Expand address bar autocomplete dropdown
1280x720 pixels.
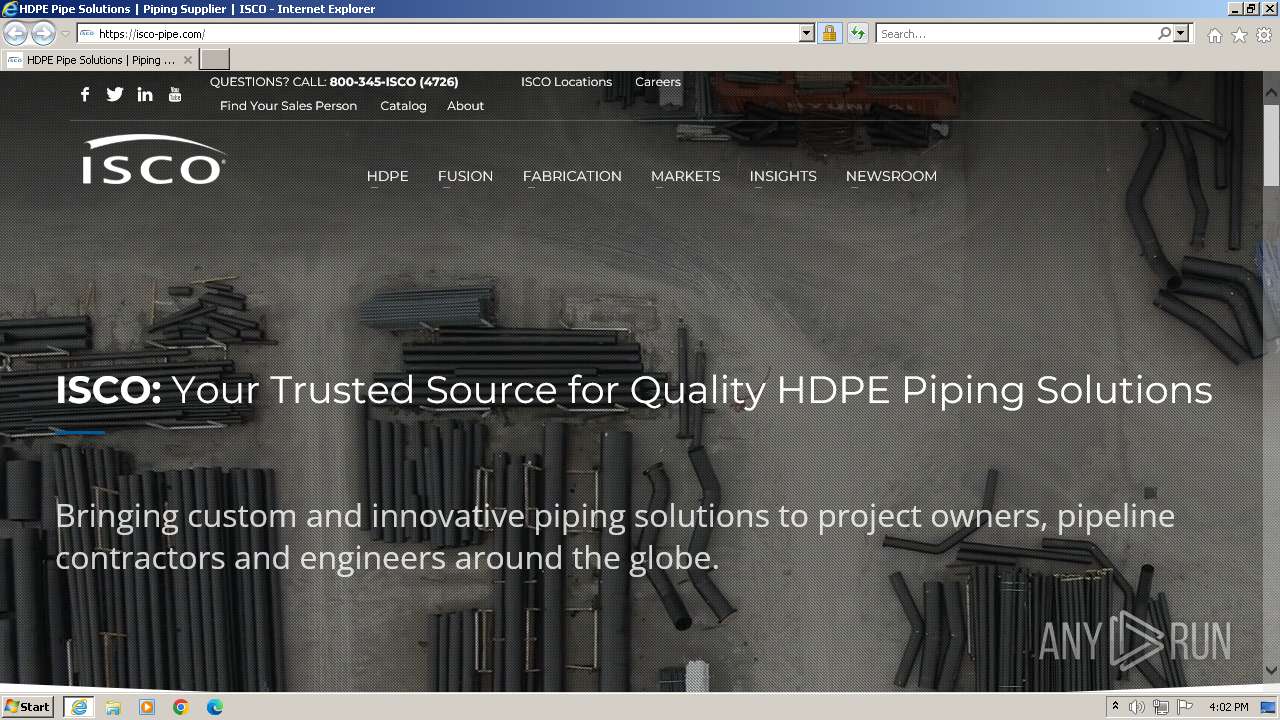pos(807,33)
